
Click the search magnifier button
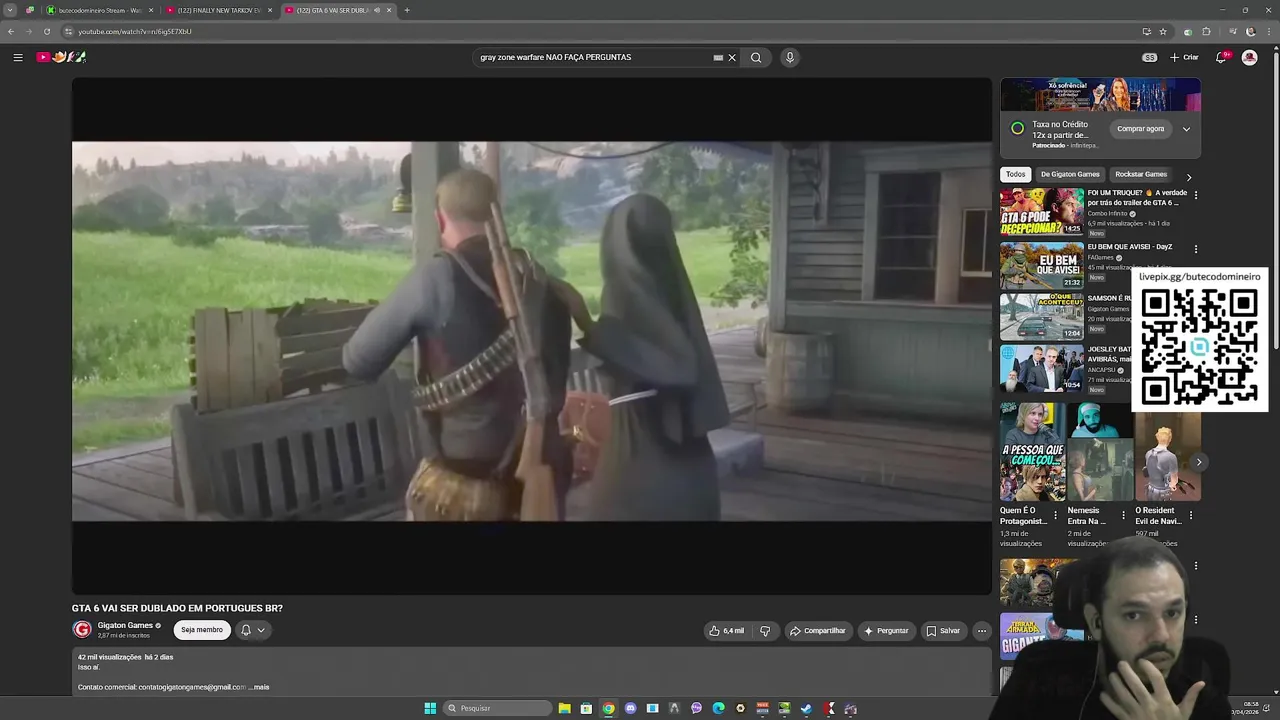pos(756,57)
